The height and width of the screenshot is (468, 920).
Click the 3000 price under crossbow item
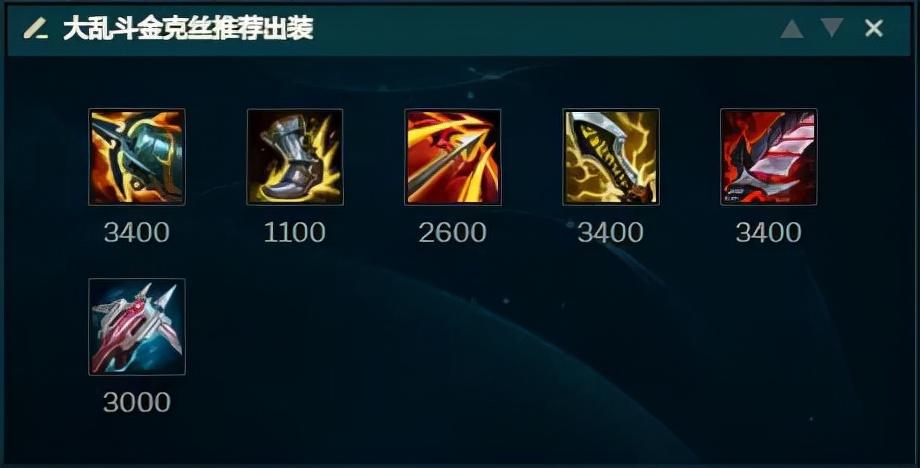pos(137,402)
